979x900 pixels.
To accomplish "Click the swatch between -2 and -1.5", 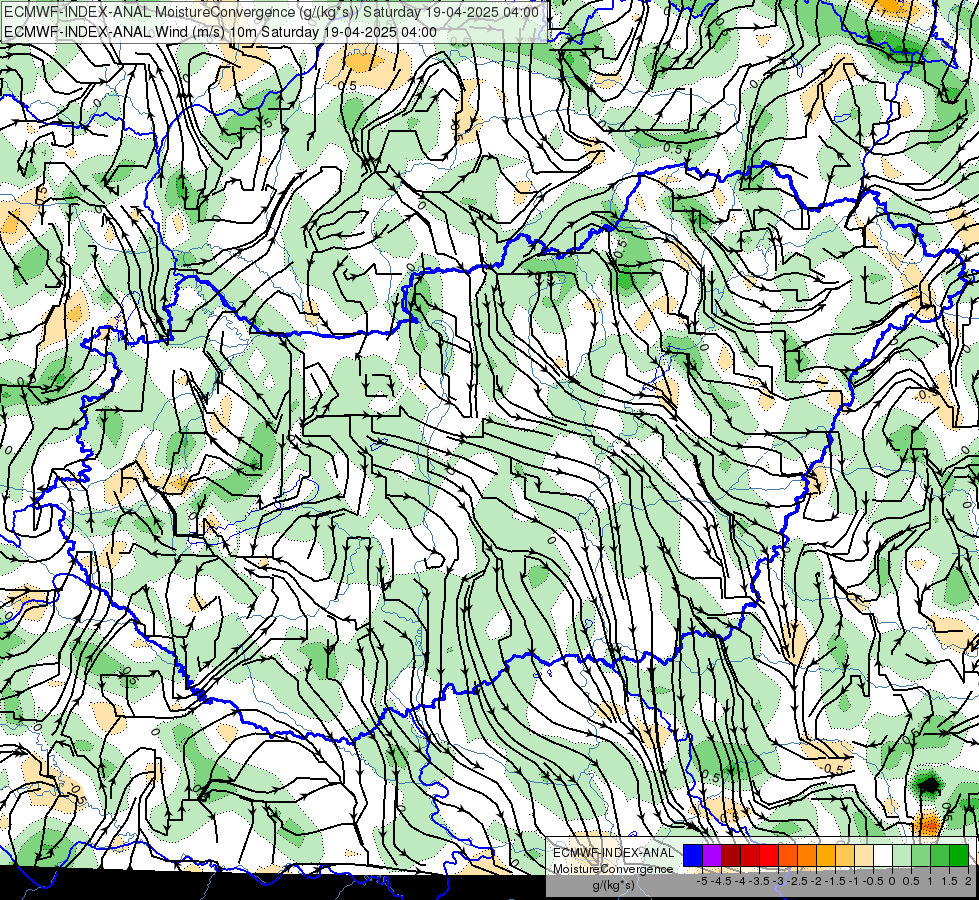I will [826, 856].
